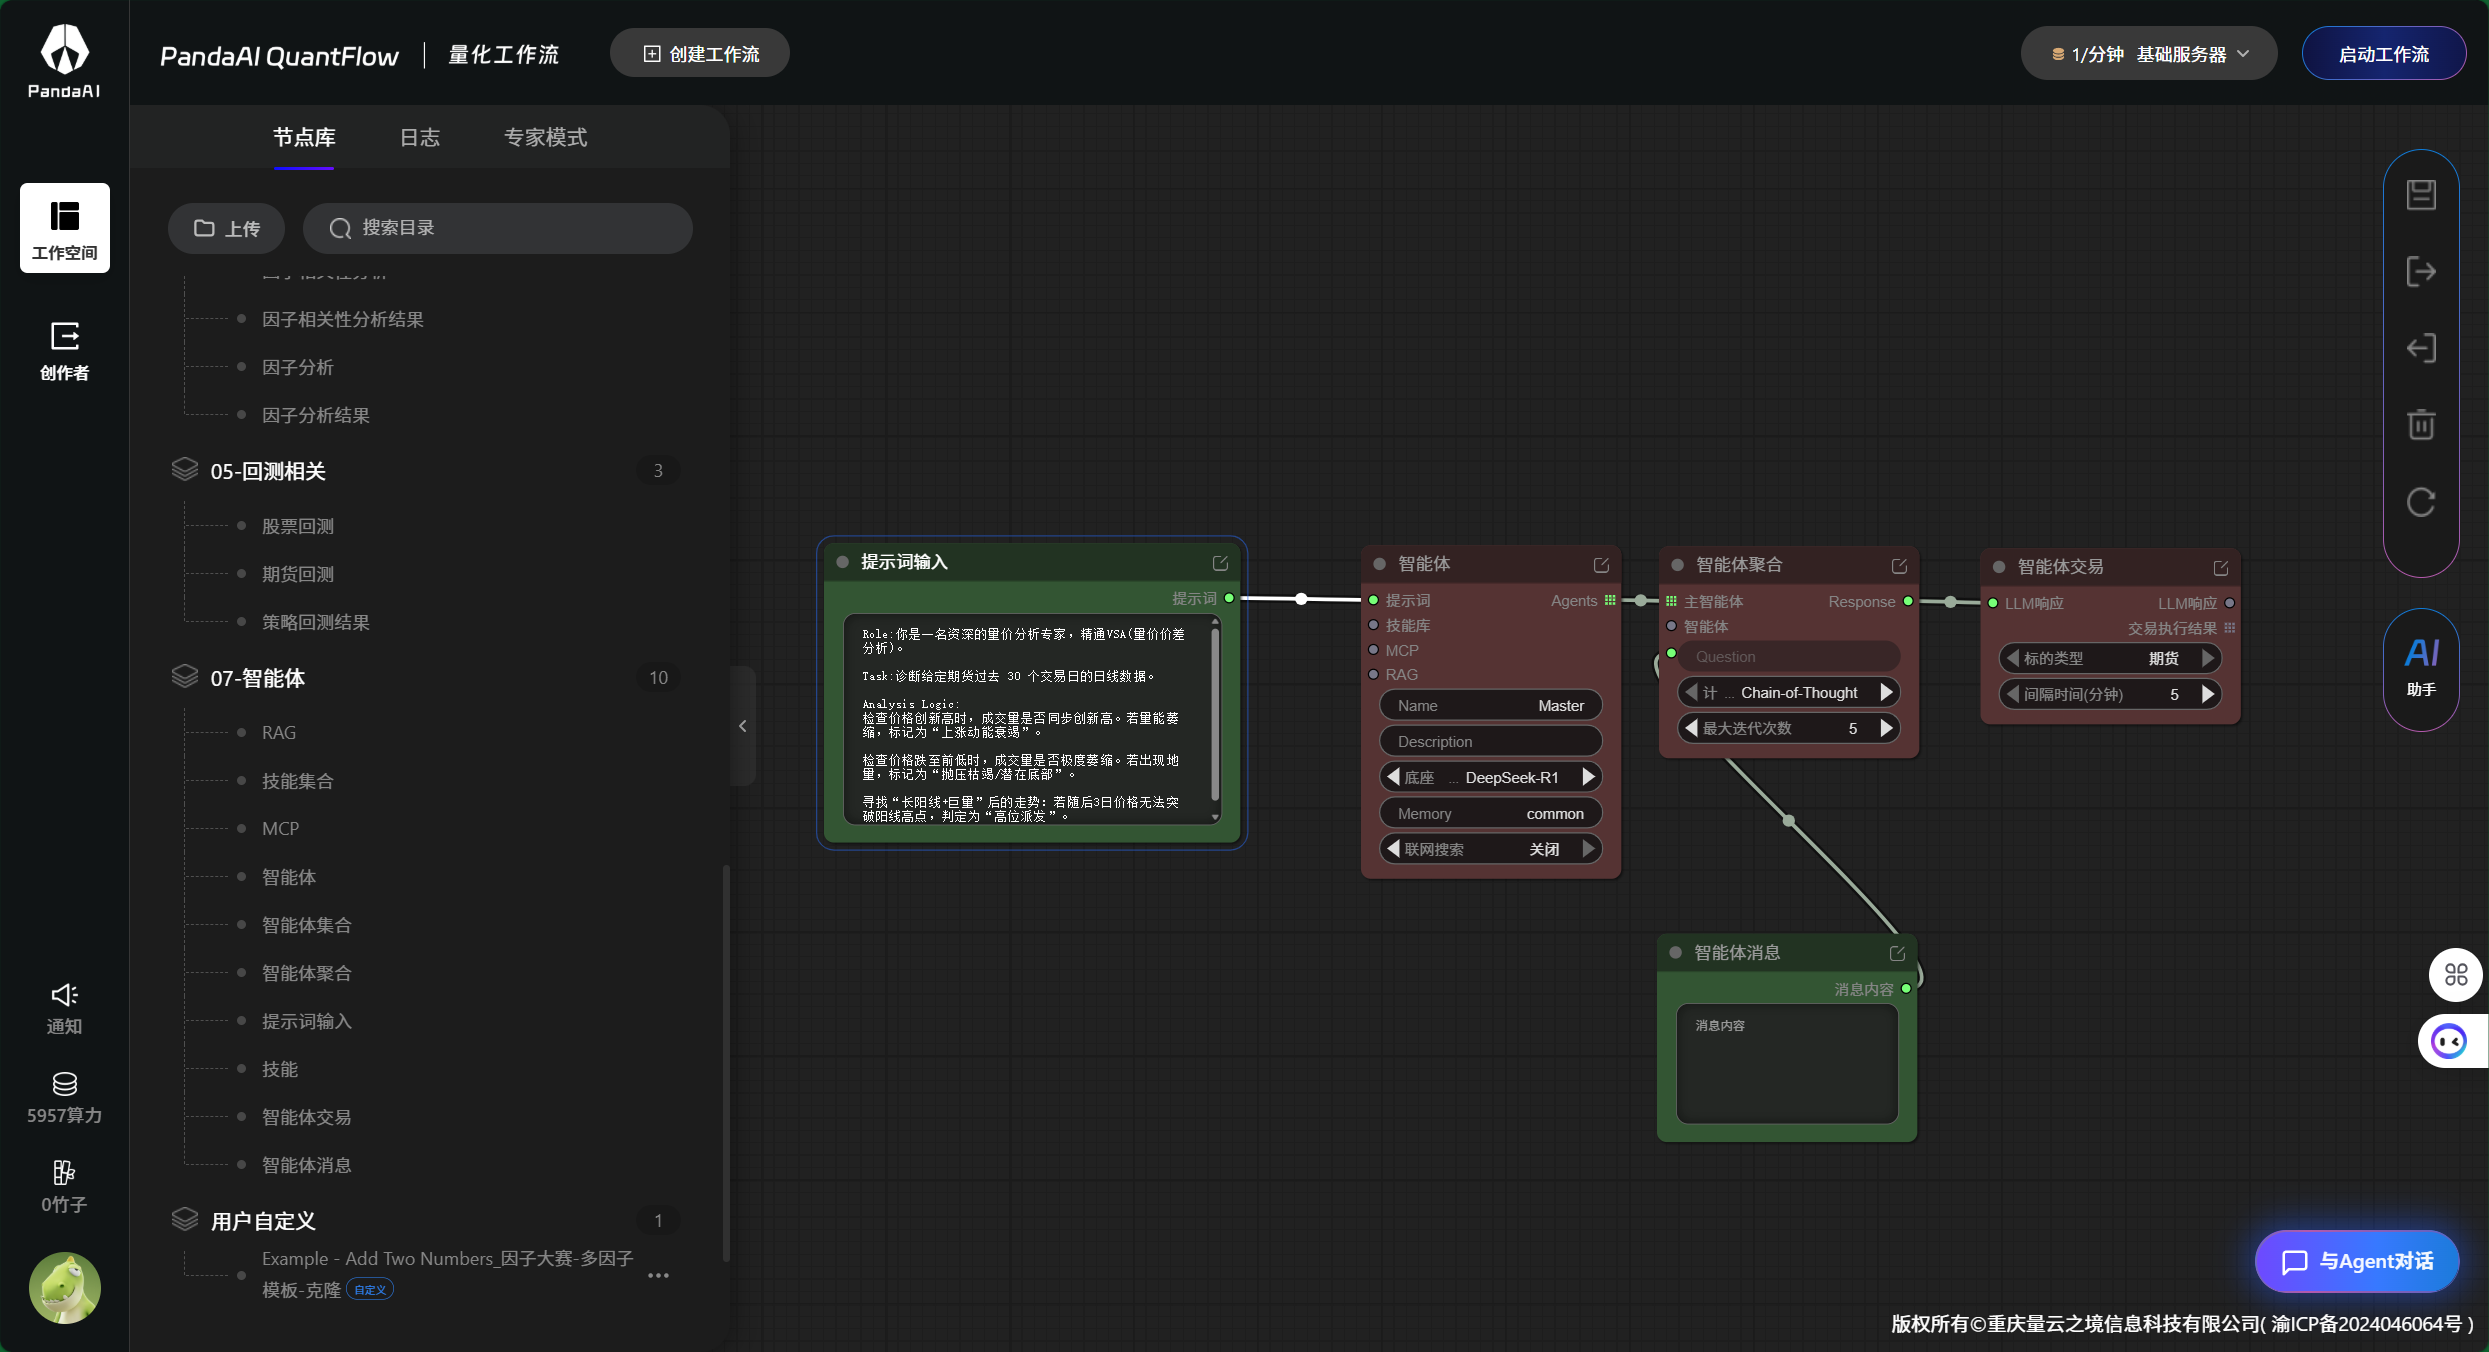The image size is (2489, 1352).
Task: Click the grid icon near the bottom right
Action: [x=2455, y=975]
